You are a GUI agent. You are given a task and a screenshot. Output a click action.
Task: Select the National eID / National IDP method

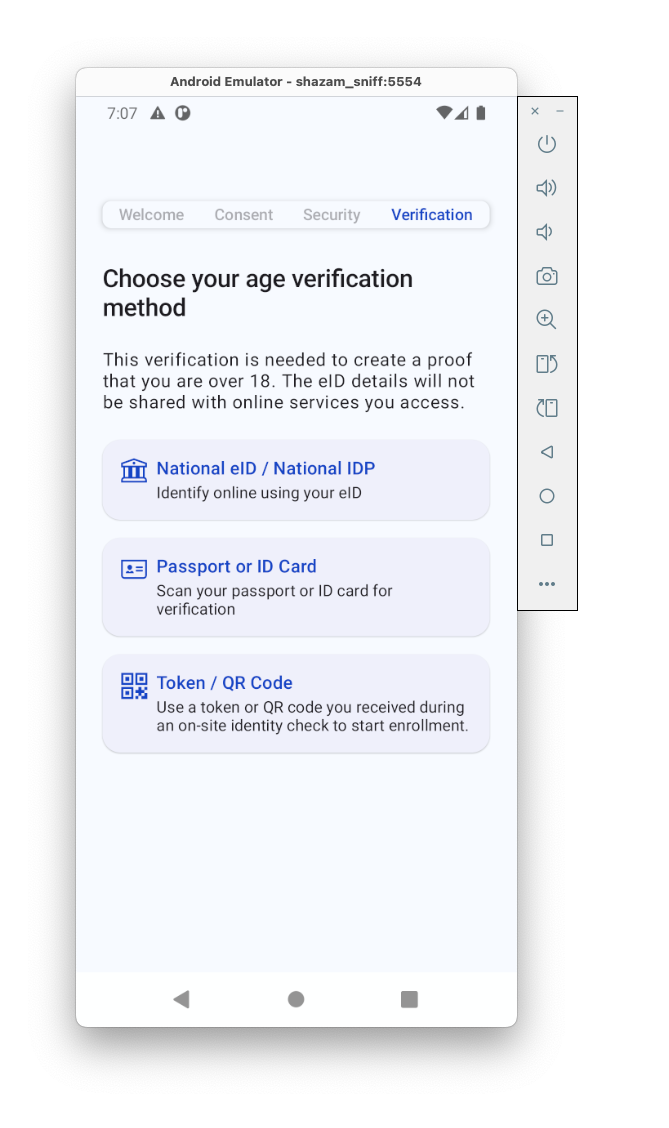[x=296, y=480]
